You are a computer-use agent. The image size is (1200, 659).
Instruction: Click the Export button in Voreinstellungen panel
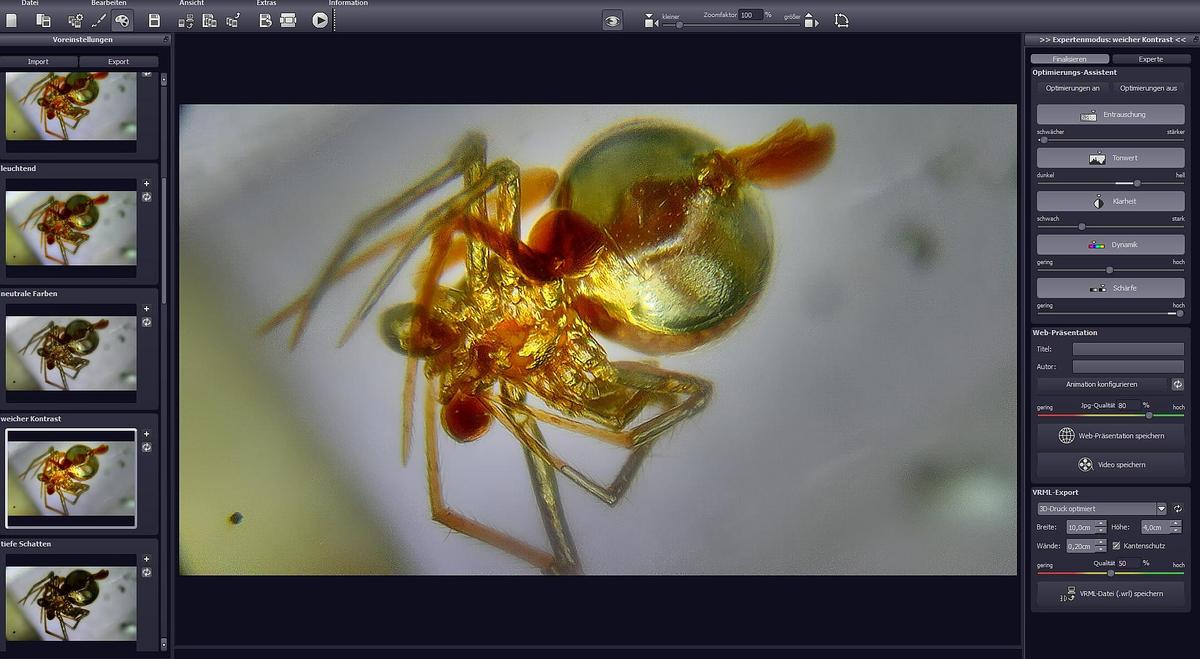[118, 62]
